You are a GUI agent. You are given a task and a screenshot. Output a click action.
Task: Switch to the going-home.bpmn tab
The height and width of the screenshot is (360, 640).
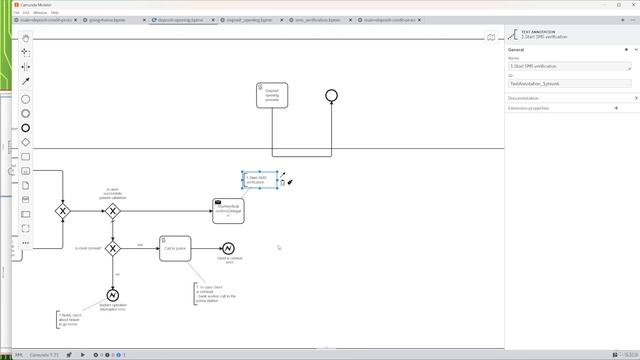[x=107, y=20]
